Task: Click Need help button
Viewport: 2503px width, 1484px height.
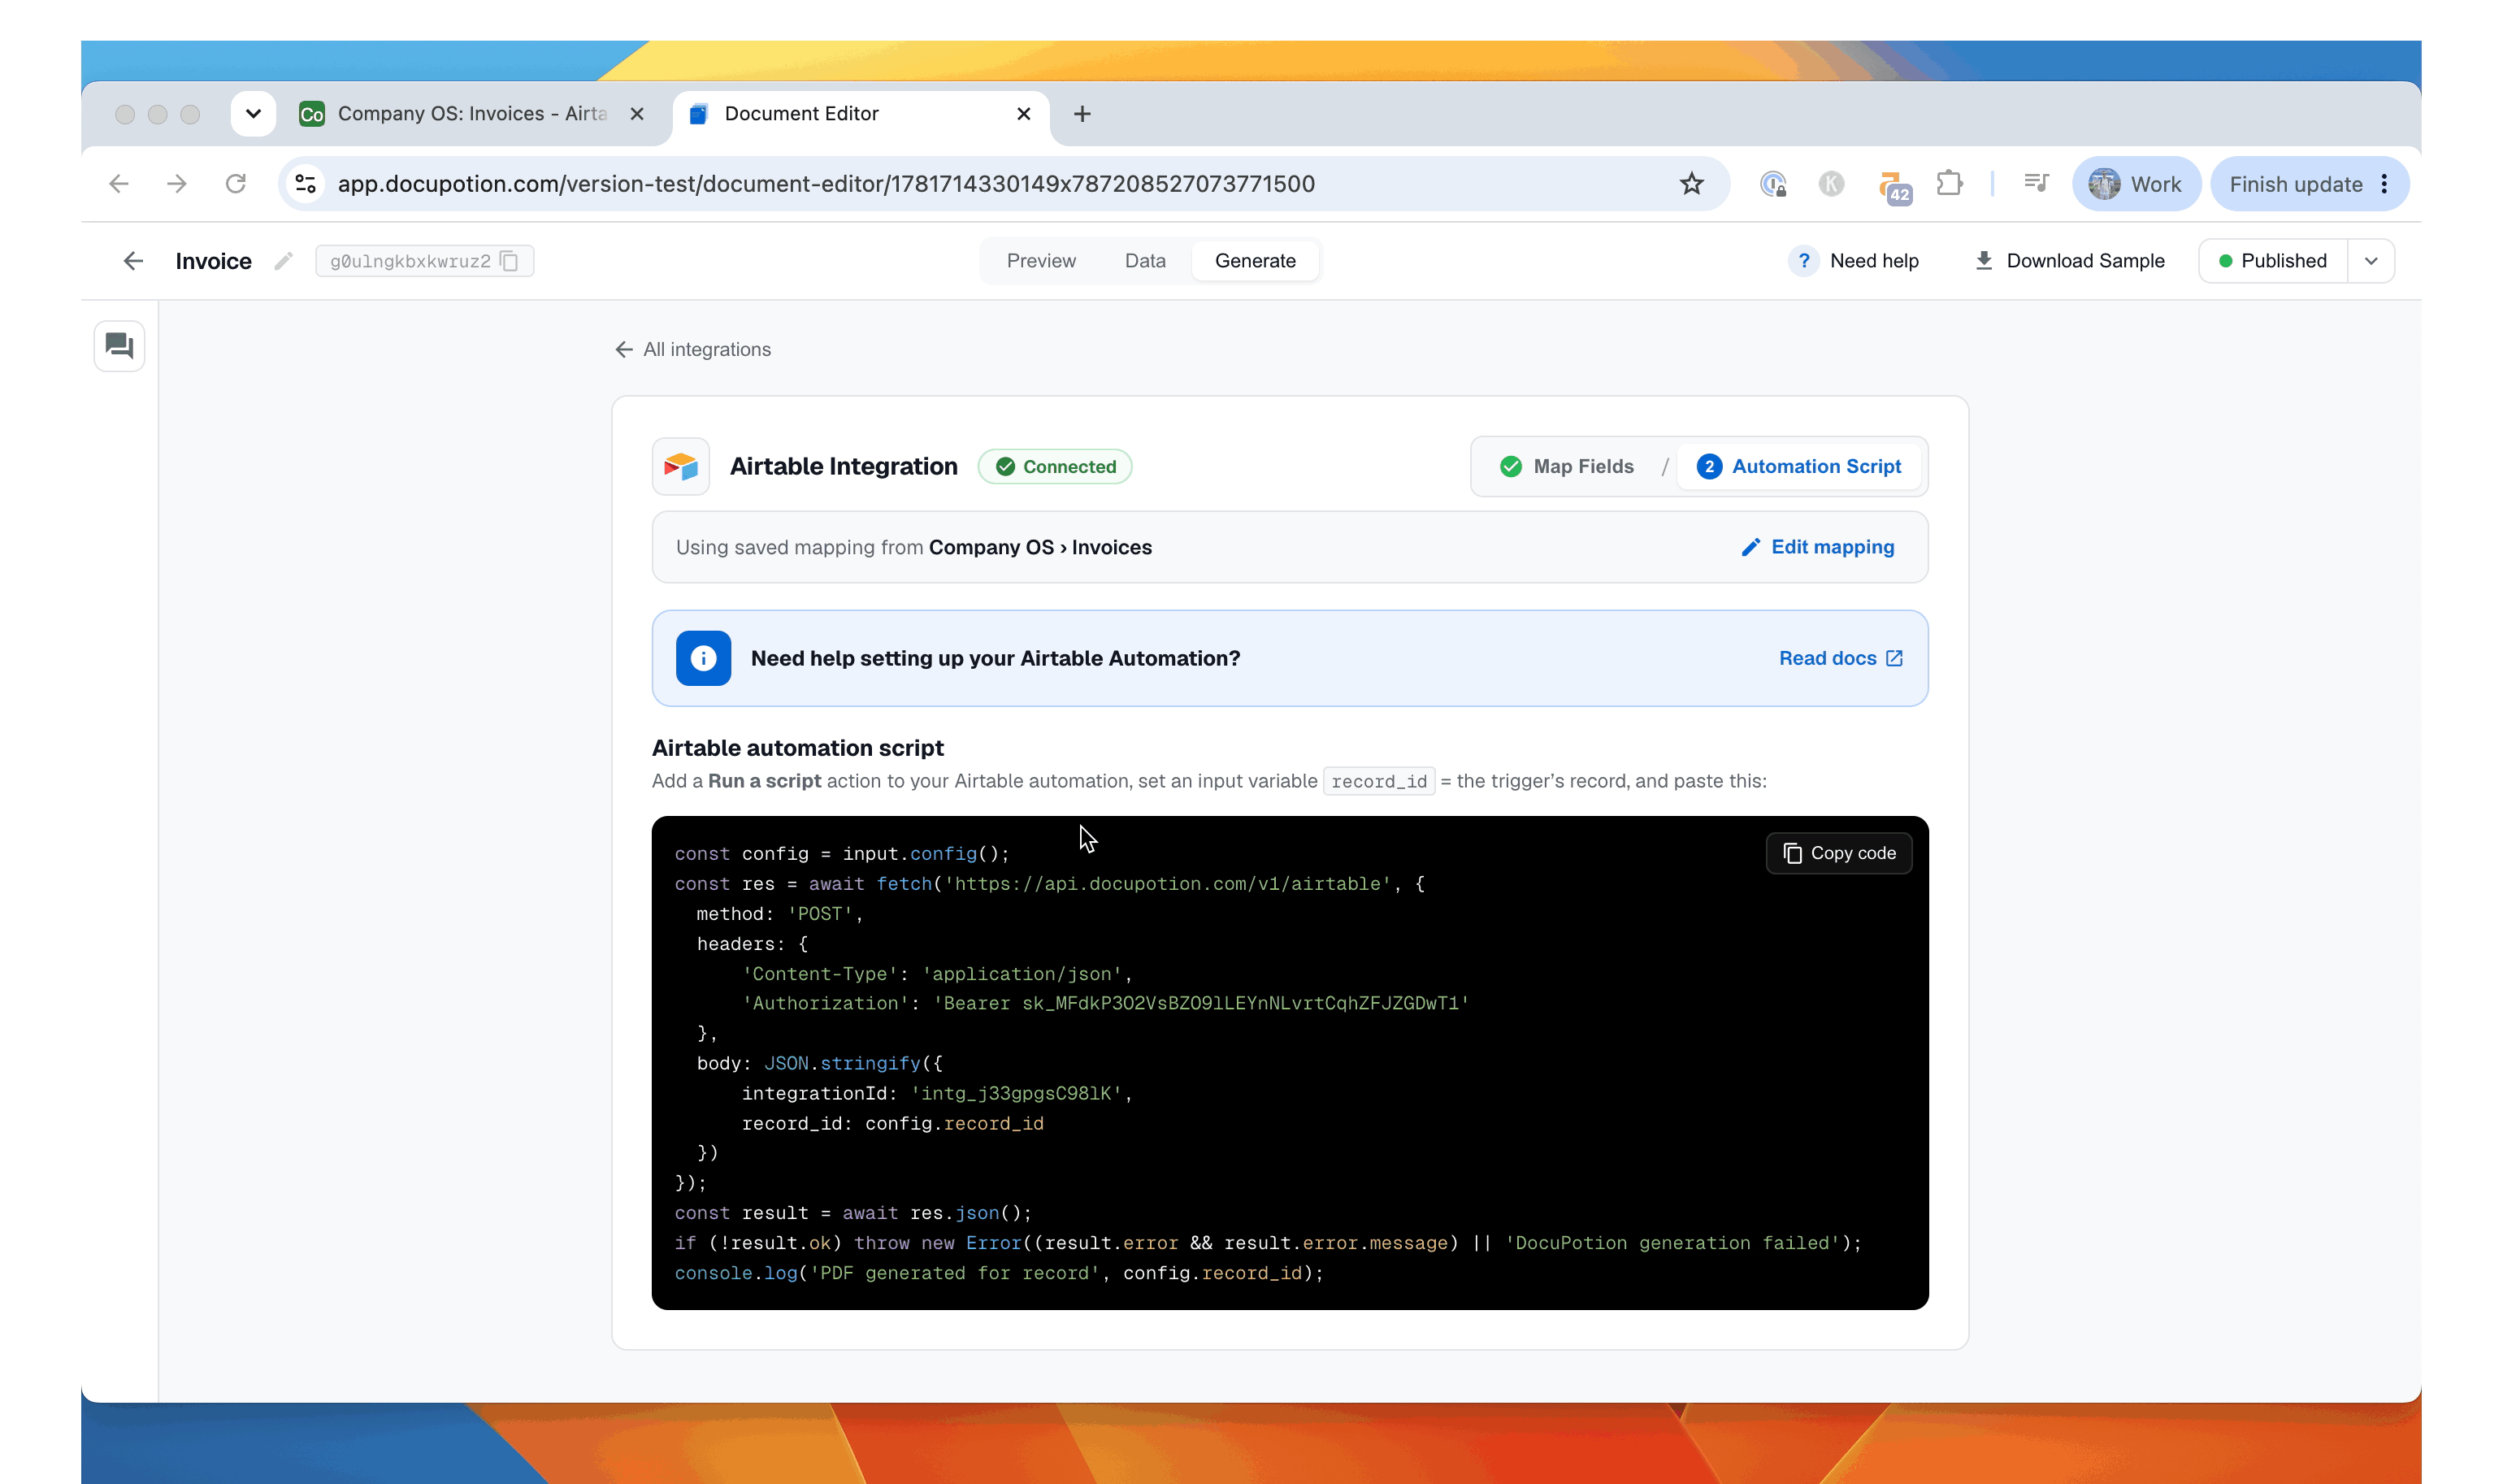Action: (1853, 261)
